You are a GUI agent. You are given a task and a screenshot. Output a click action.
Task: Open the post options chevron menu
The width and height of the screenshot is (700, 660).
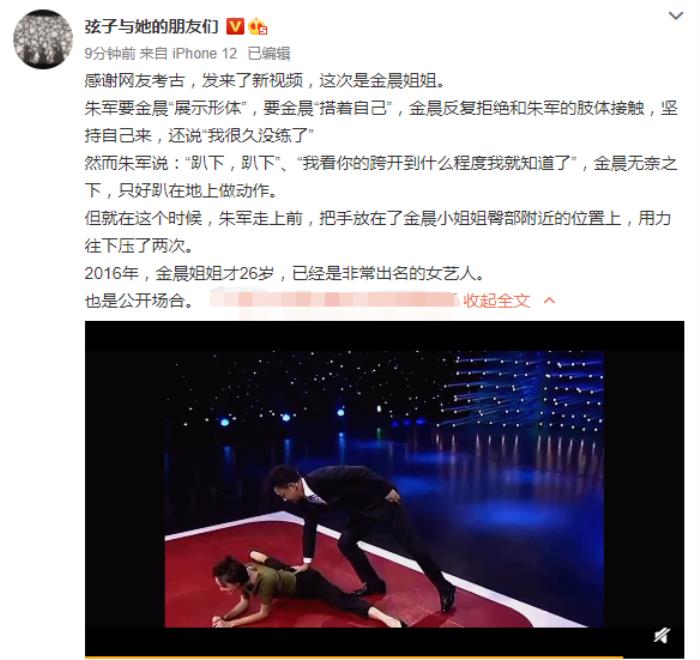tap(676, 16)
